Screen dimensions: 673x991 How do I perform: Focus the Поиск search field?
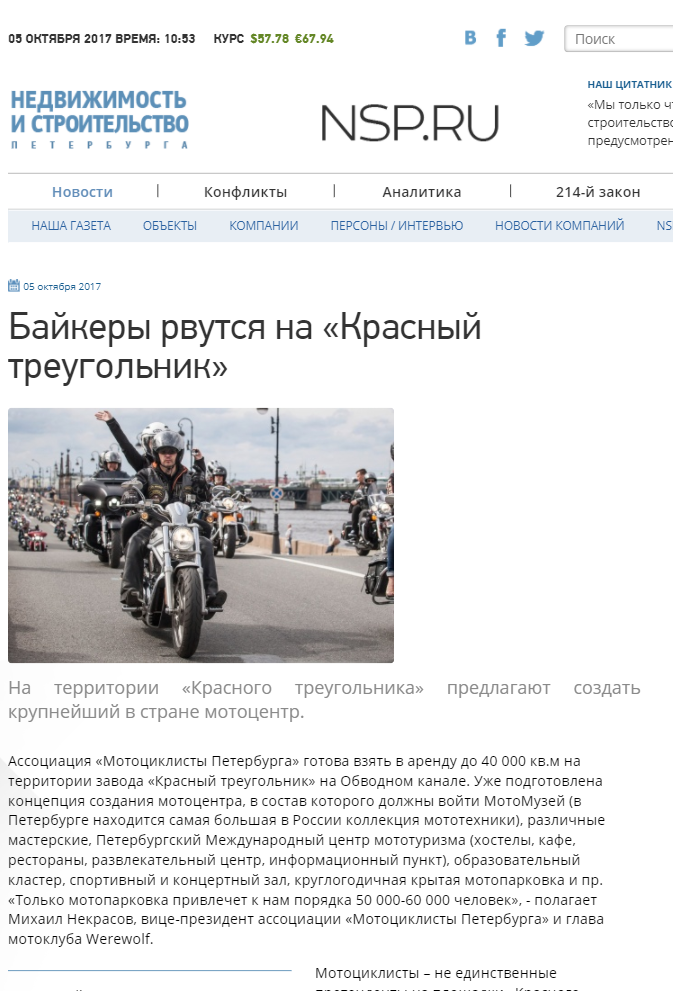pos(619,39)
